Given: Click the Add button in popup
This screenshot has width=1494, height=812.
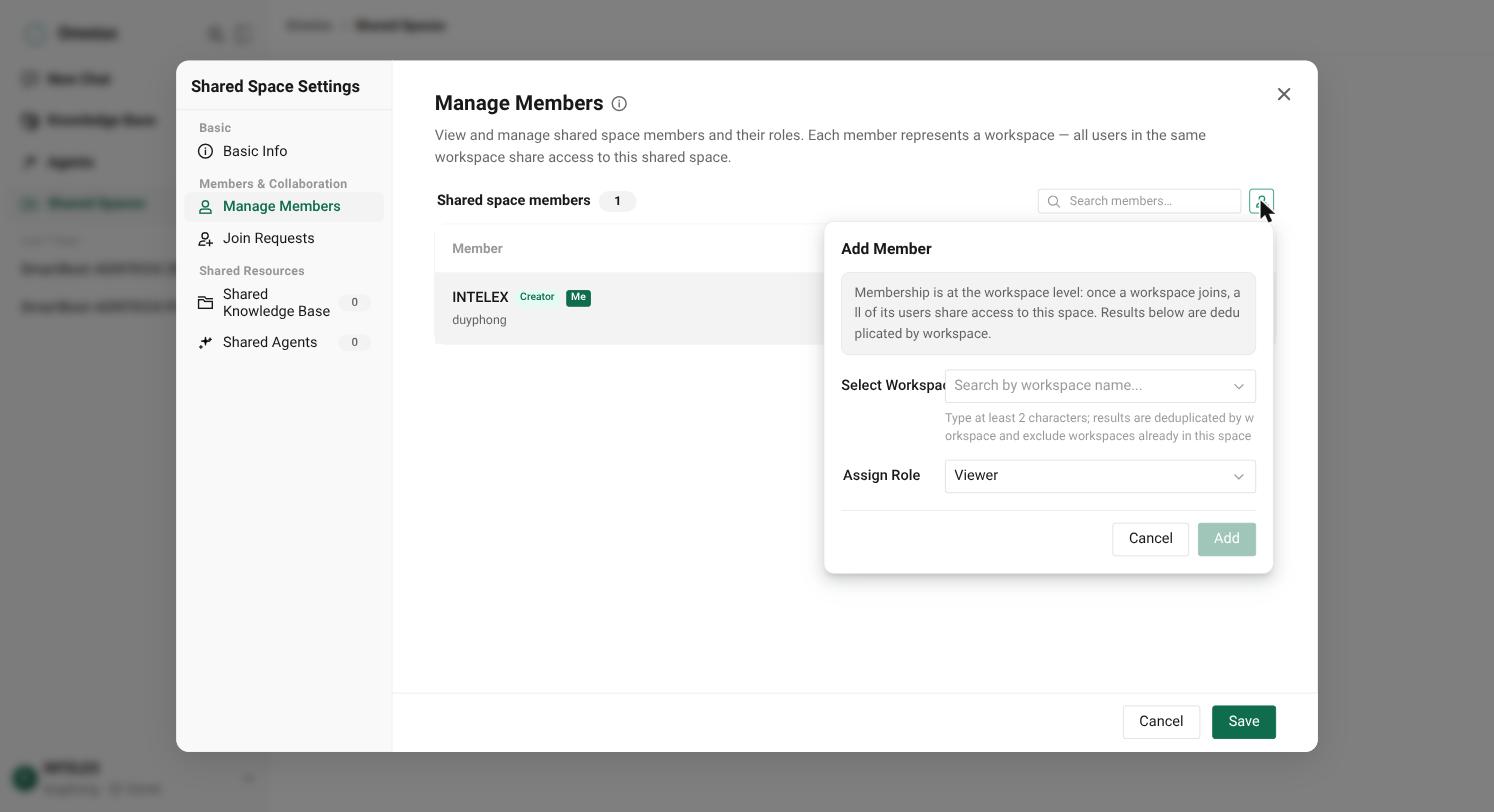Looking at the screenshot, I should (x=1226, y=539).
